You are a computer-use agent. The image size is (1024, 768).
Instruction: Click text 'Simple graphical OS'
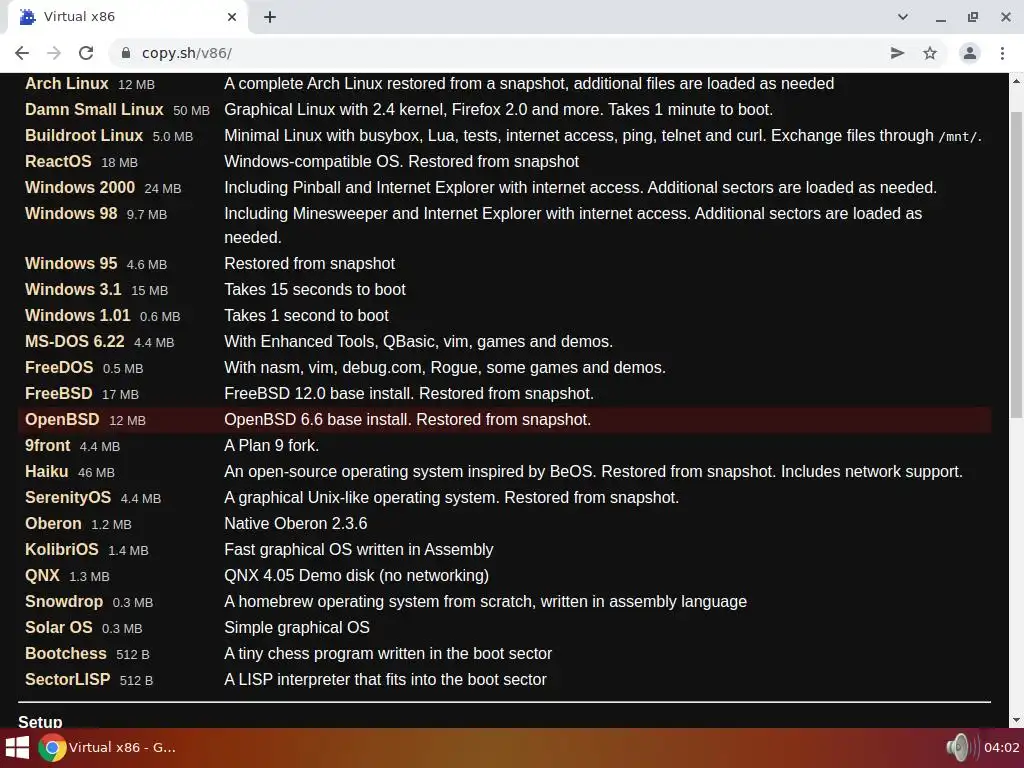click(x=297, y=628)
